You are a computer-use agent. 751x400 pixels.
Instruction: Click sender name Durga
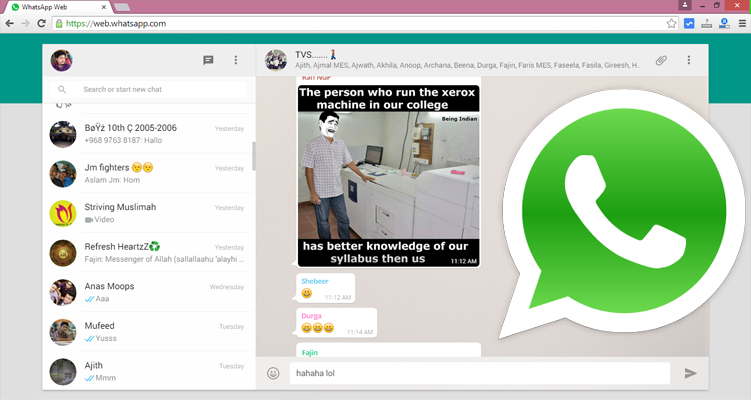[311, 316]
